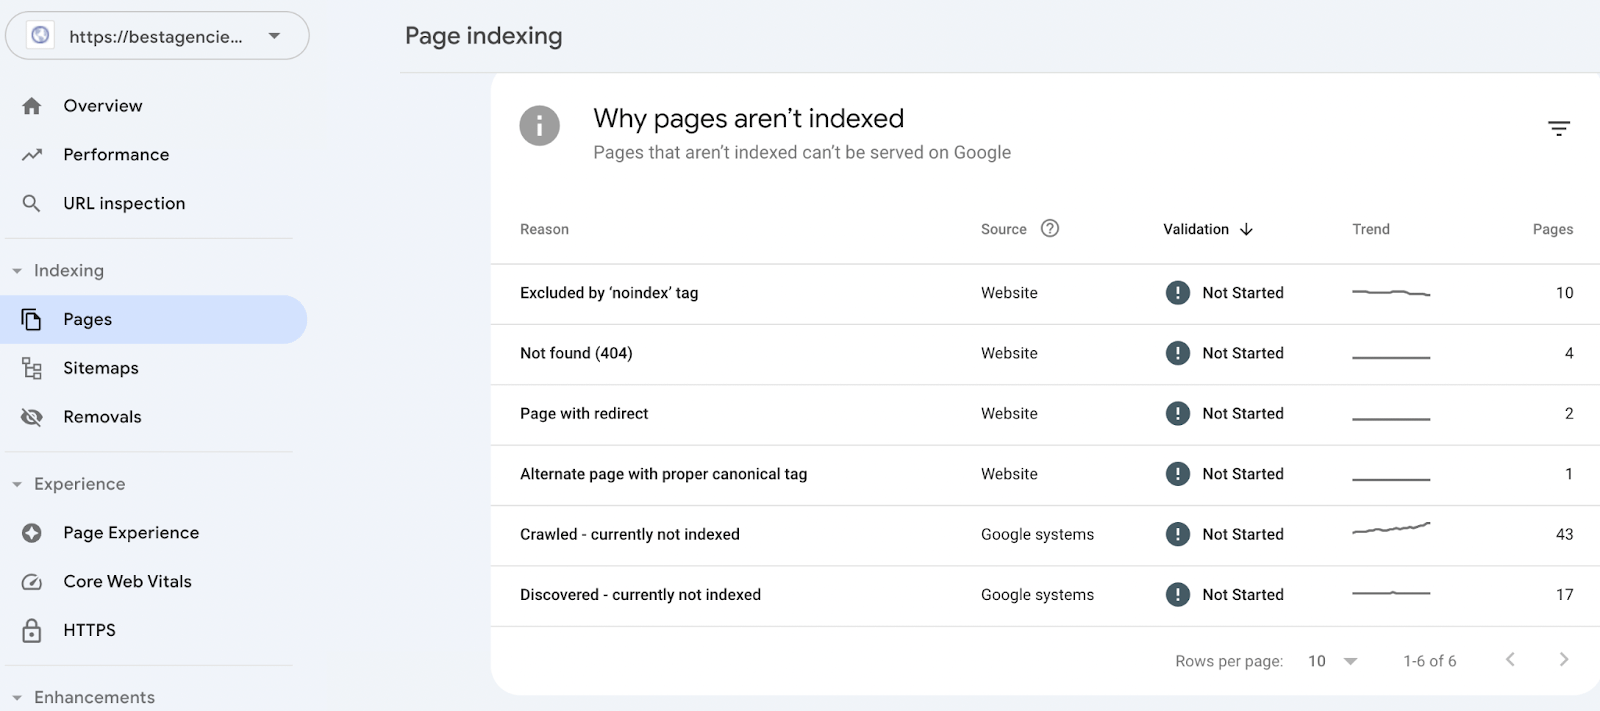The height and width of the screenshot is (711, 1600).
Task: Go to Page Experience in sidebar
Action: (131, 533)
